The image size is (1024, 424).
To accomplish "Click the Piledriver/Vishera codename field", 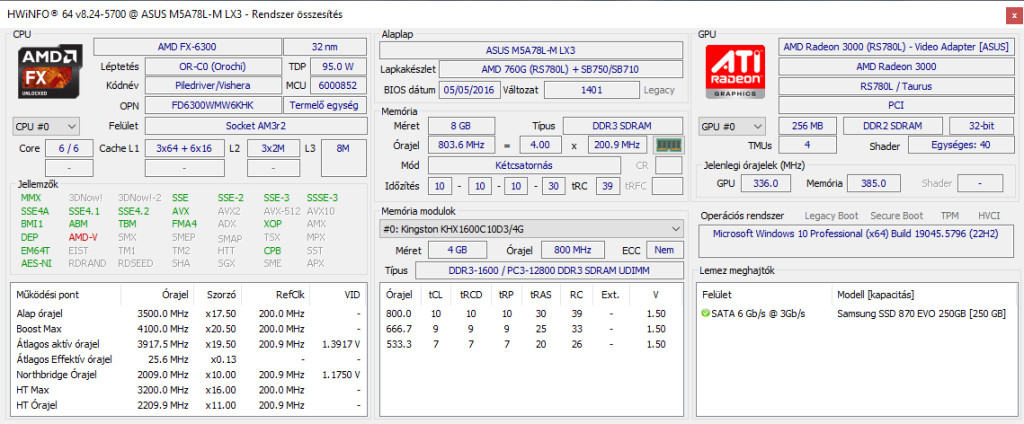I will [213, 86].
